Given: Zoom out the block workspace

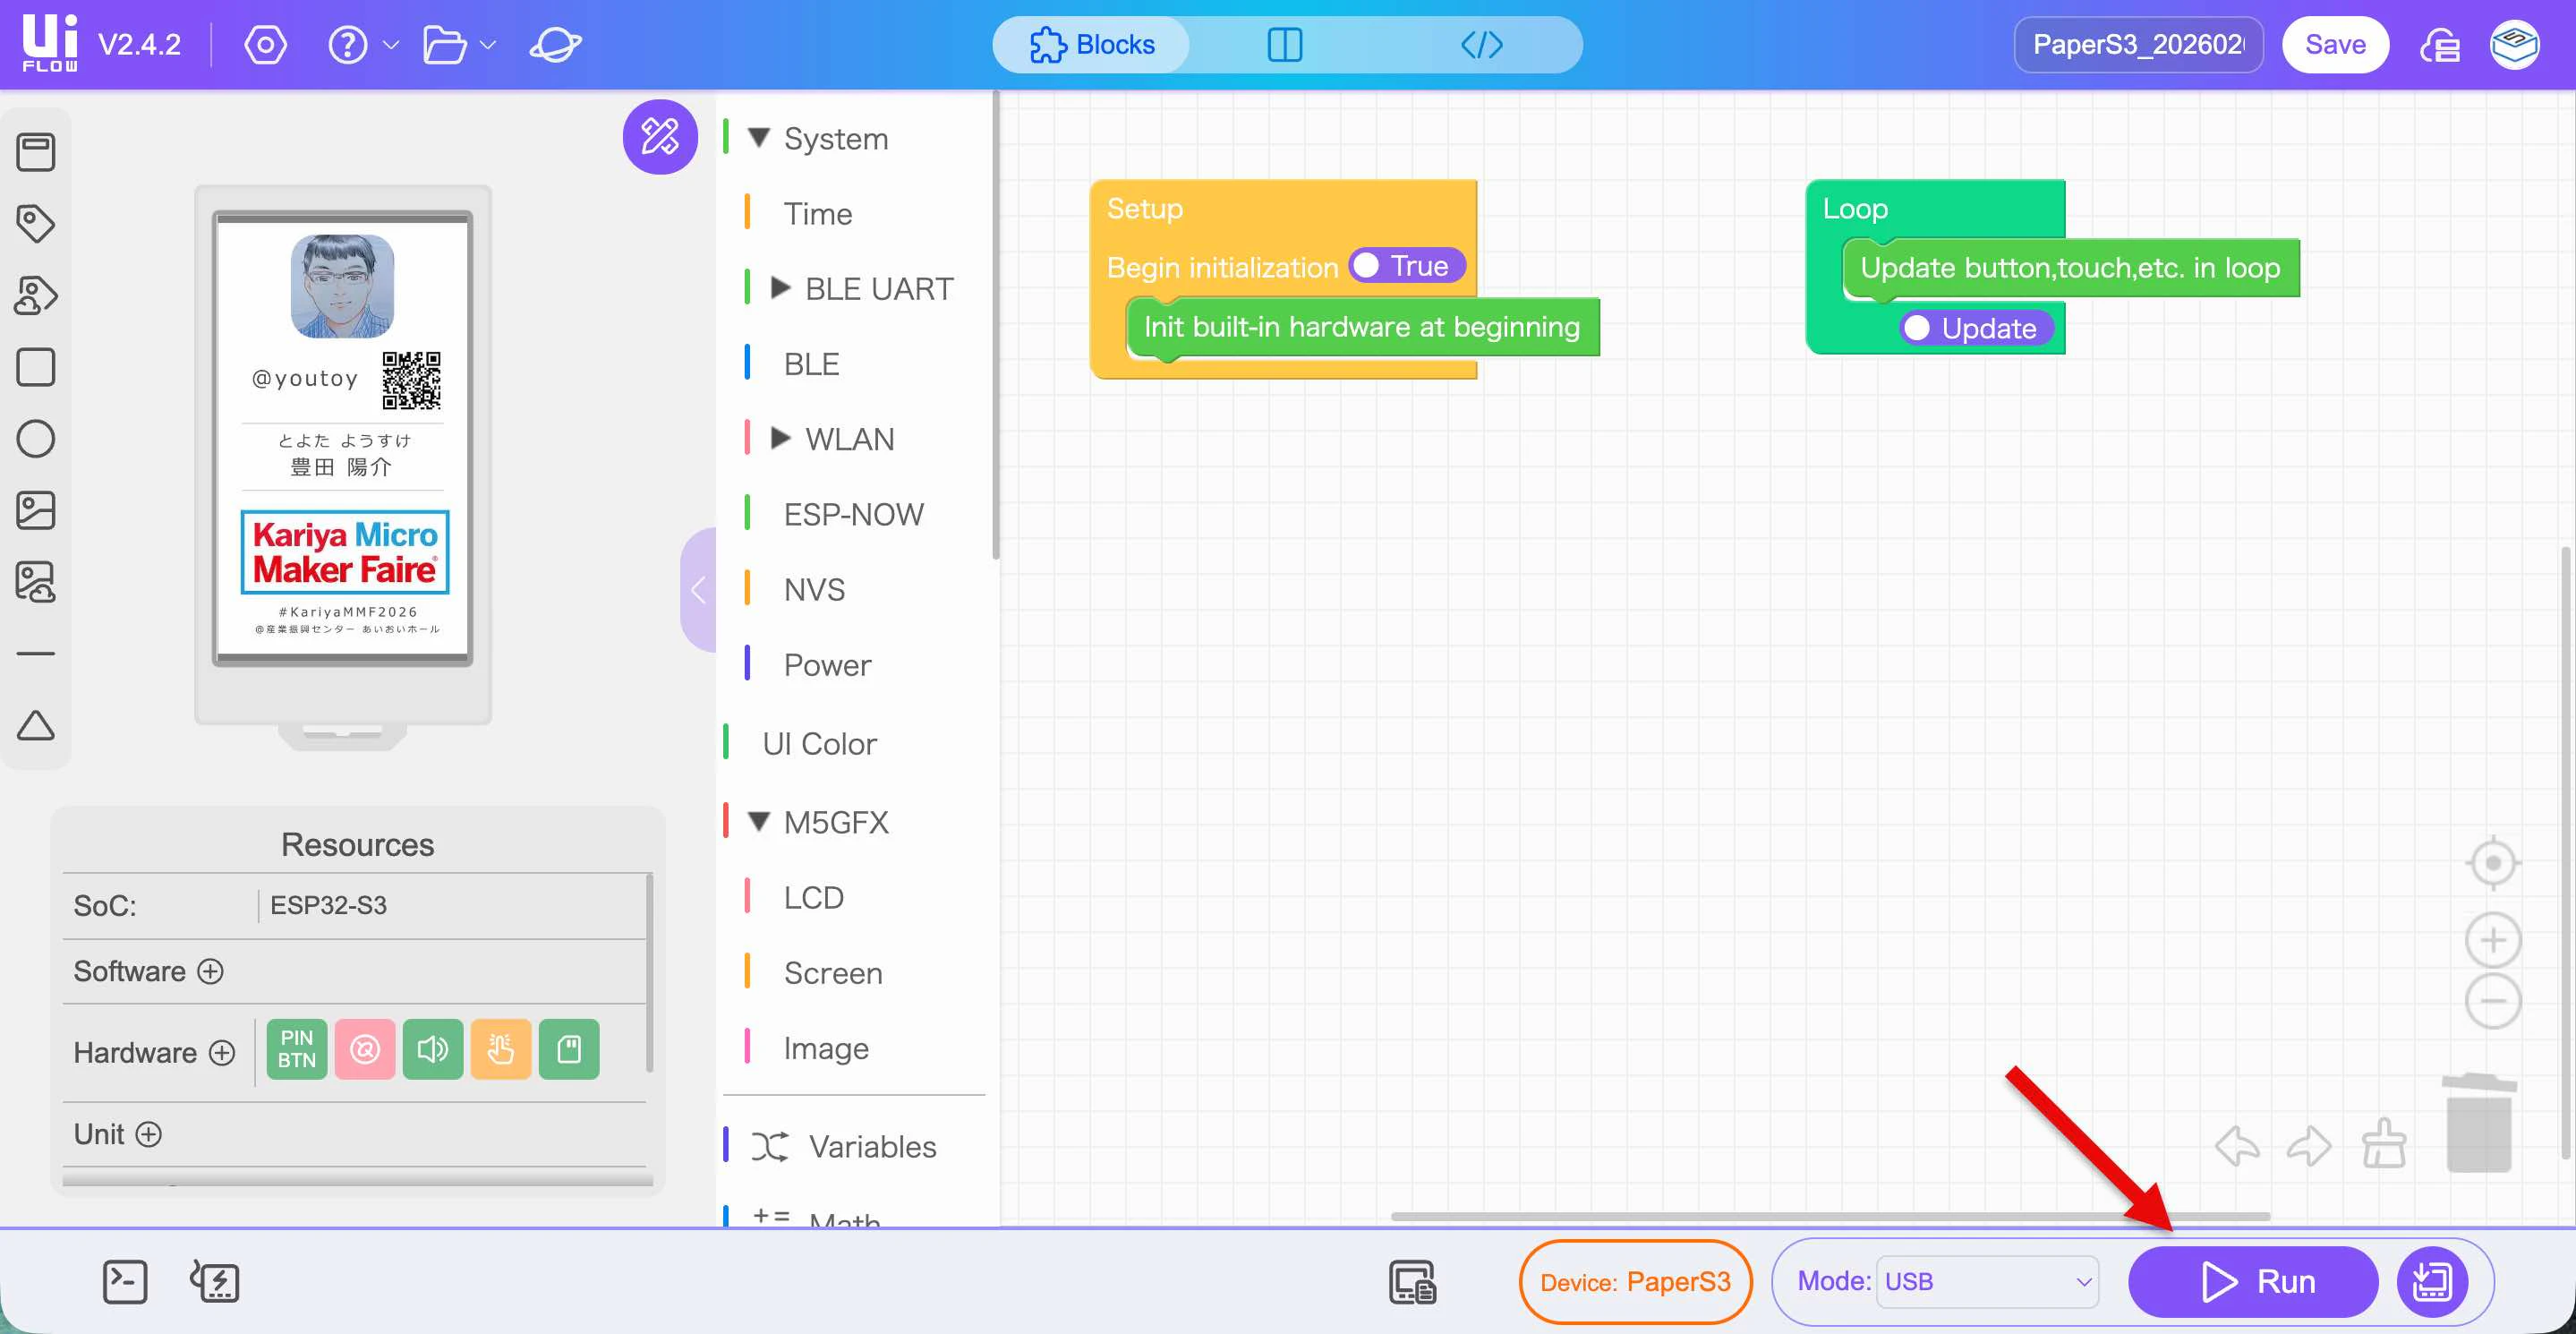Looking at the screenshot, I should [2493, 1001].
